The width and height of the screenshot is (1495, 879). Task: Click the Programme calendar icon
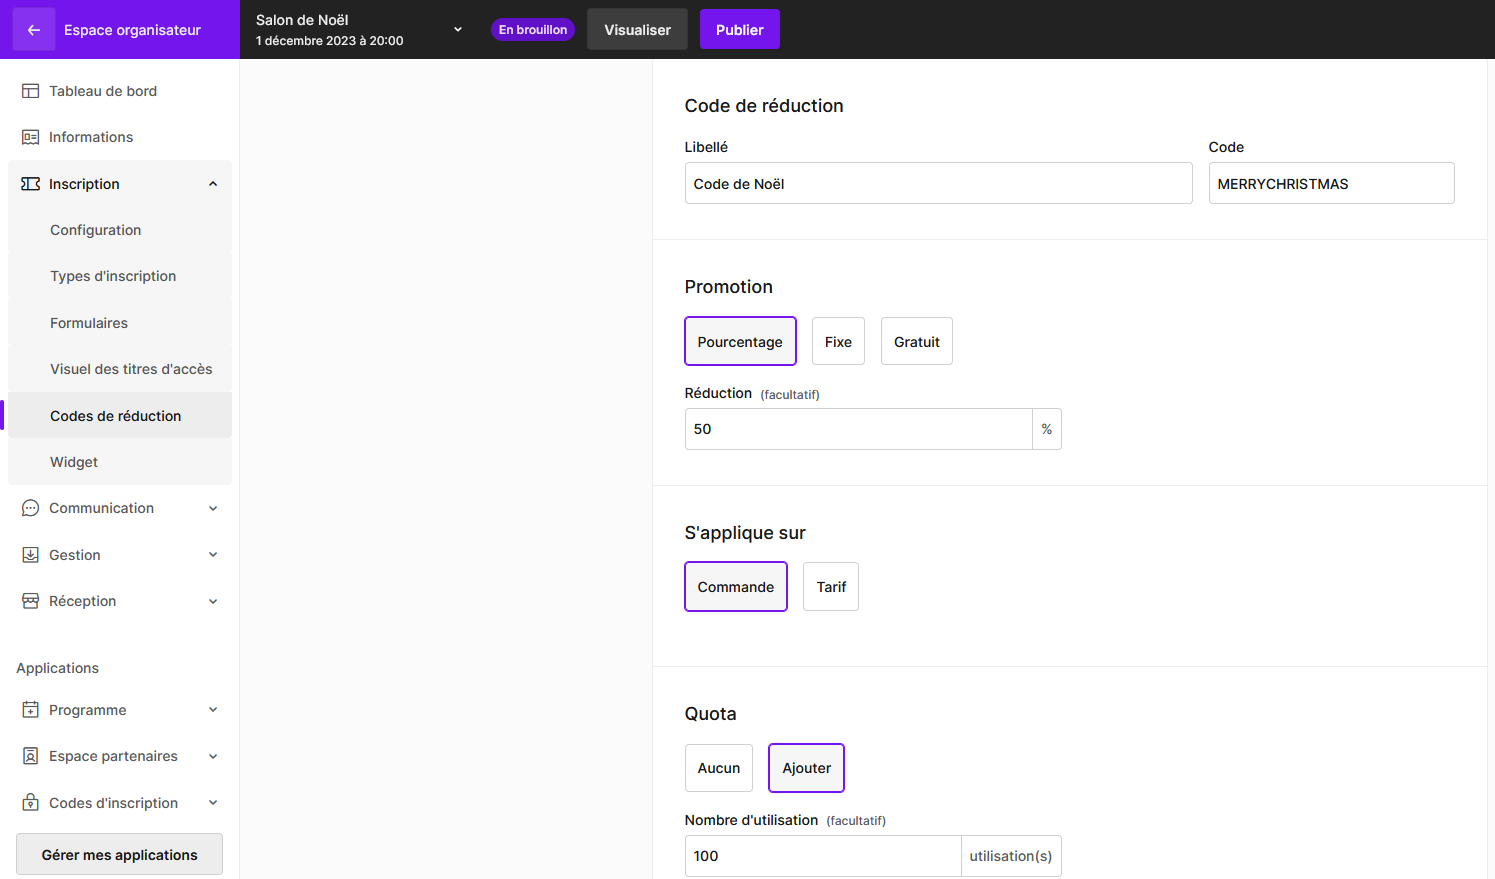click(x=31, y=710)
